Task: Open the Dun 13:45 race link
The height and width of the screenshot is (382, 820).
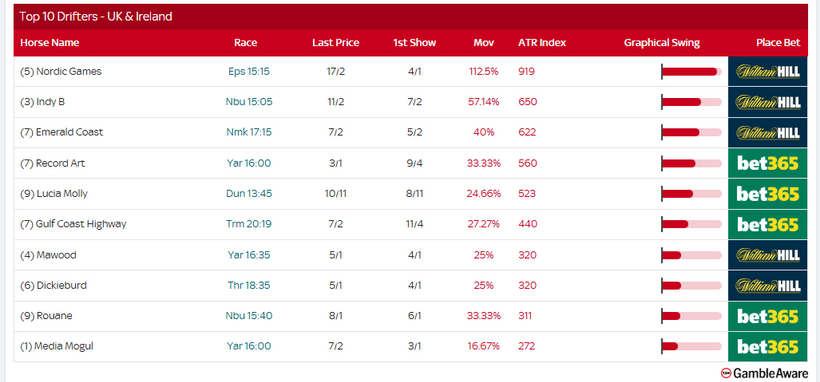Action: click(249, 194)
